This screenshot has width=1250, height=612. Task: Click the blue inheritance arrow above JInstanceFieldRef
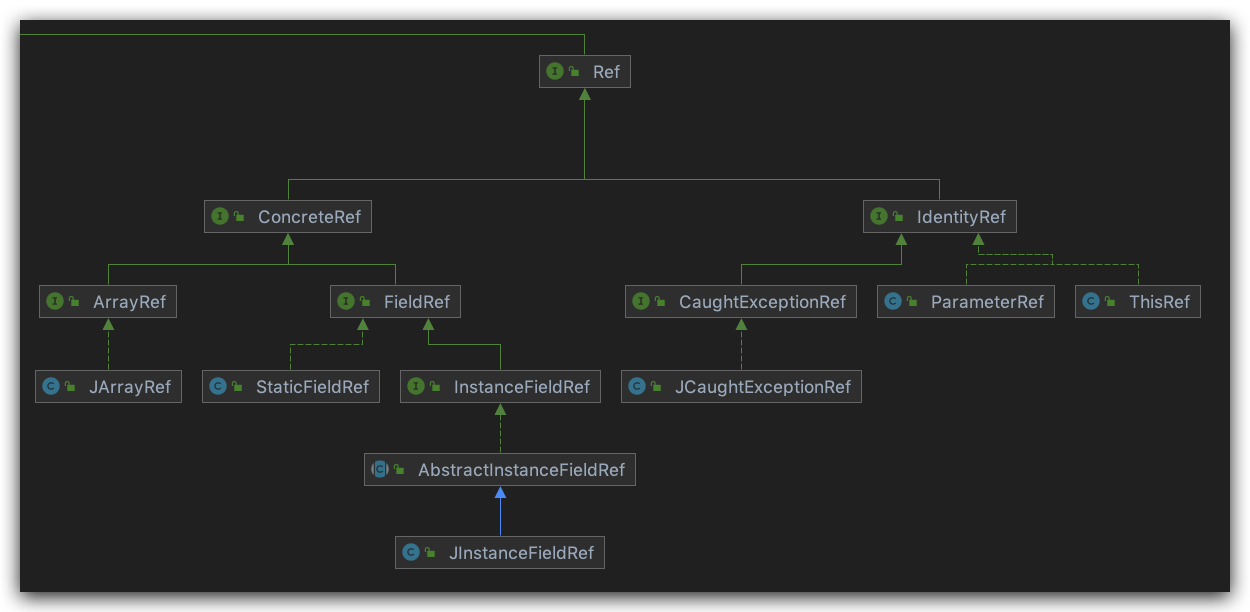click(x=500, y=512)
